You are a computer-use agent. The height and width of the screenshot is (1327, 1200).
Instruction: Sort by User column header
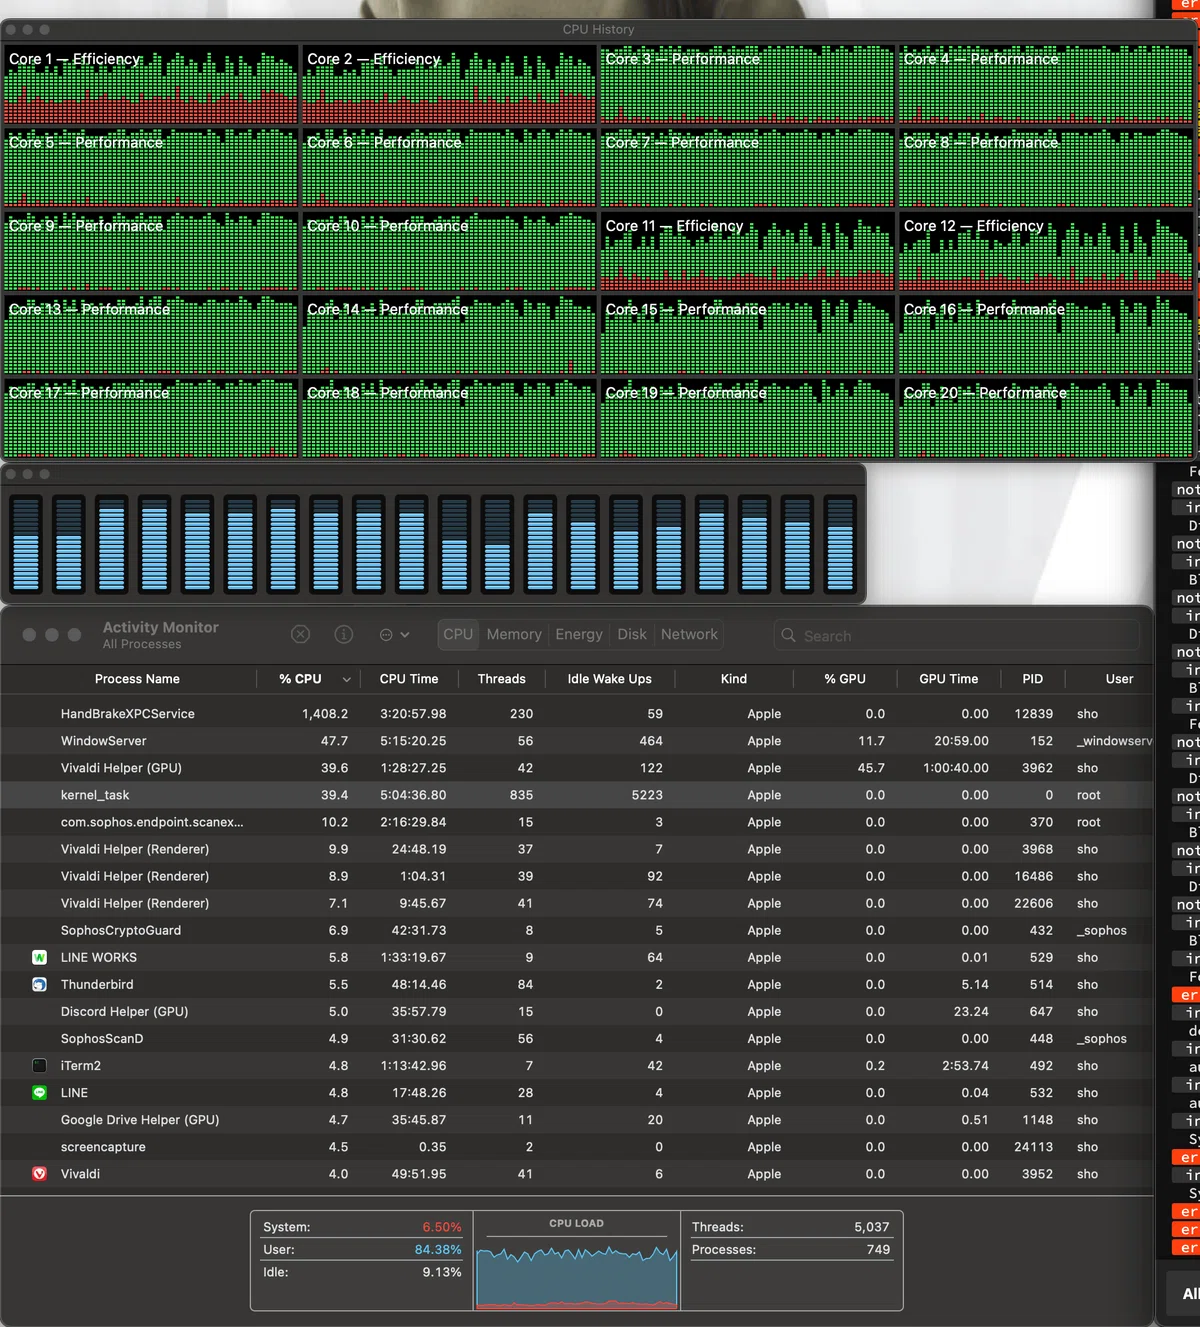click(1119, 679)
